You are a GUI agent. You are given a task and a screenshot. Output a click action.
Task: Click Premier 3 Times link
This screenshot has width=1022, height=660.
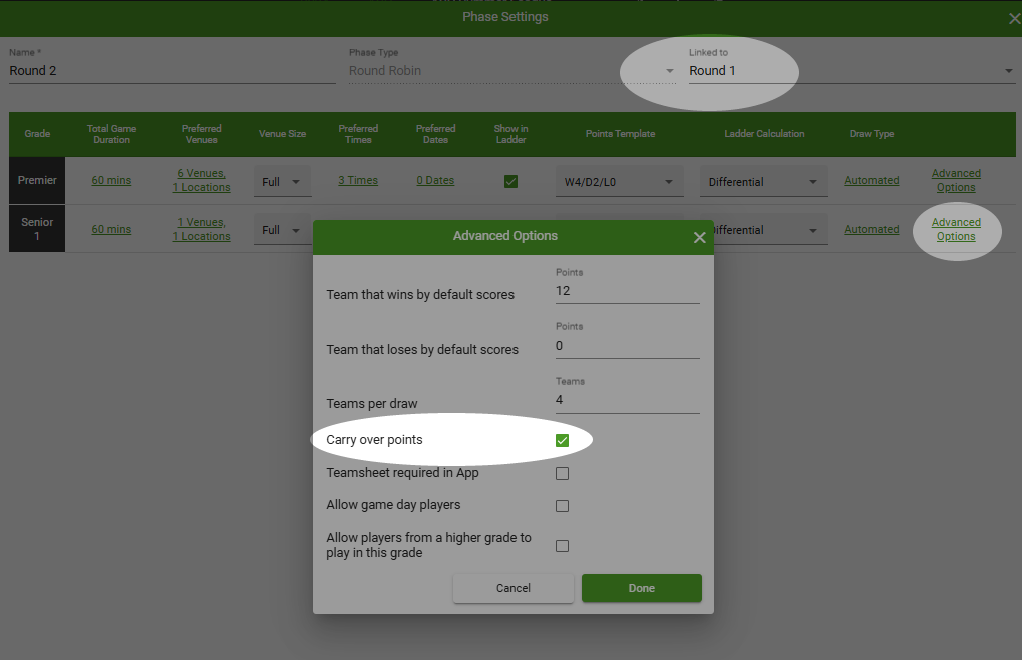pos(358,180)
